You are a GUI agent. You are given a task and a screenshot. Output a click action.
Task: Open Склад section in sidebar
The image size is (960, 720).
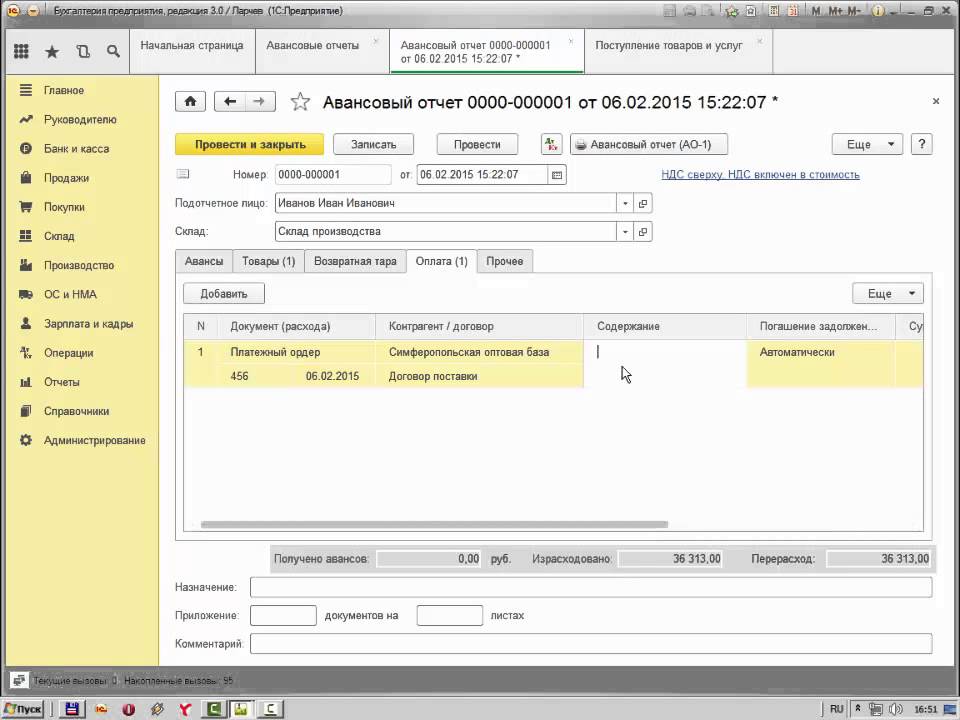click(x=59, y=236)
